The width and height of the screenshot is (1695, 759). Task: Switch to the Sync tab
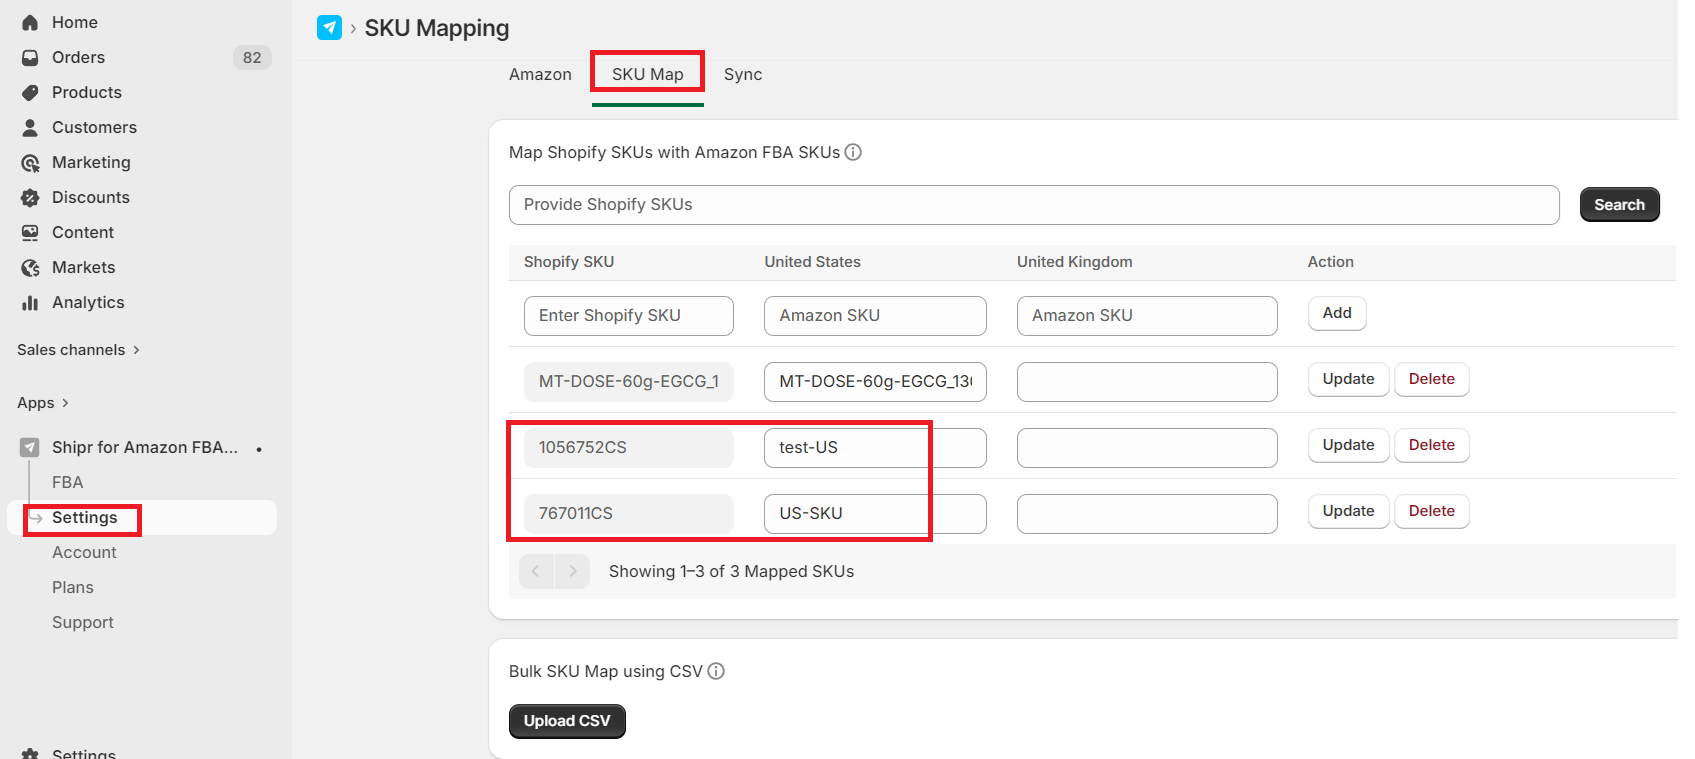[743, 75]
